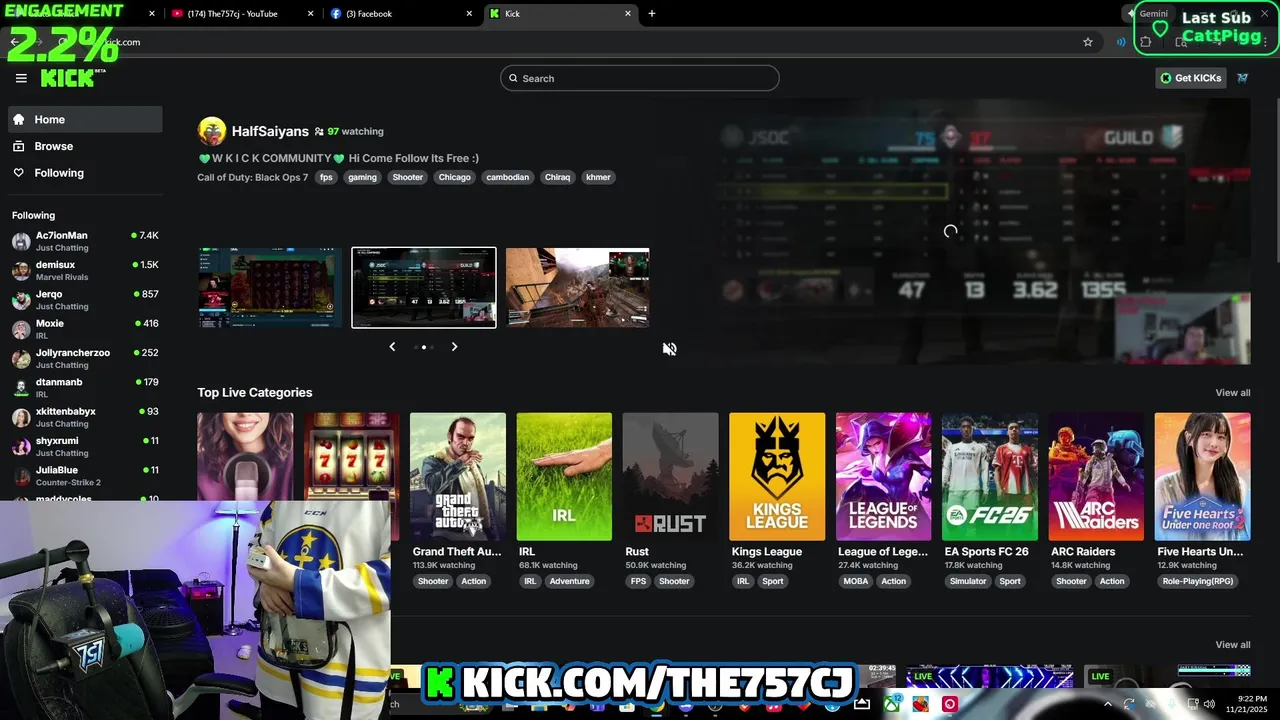Click the khmer tag
This screenshot has width=1280, height=720.
click(x=598, y=177)
